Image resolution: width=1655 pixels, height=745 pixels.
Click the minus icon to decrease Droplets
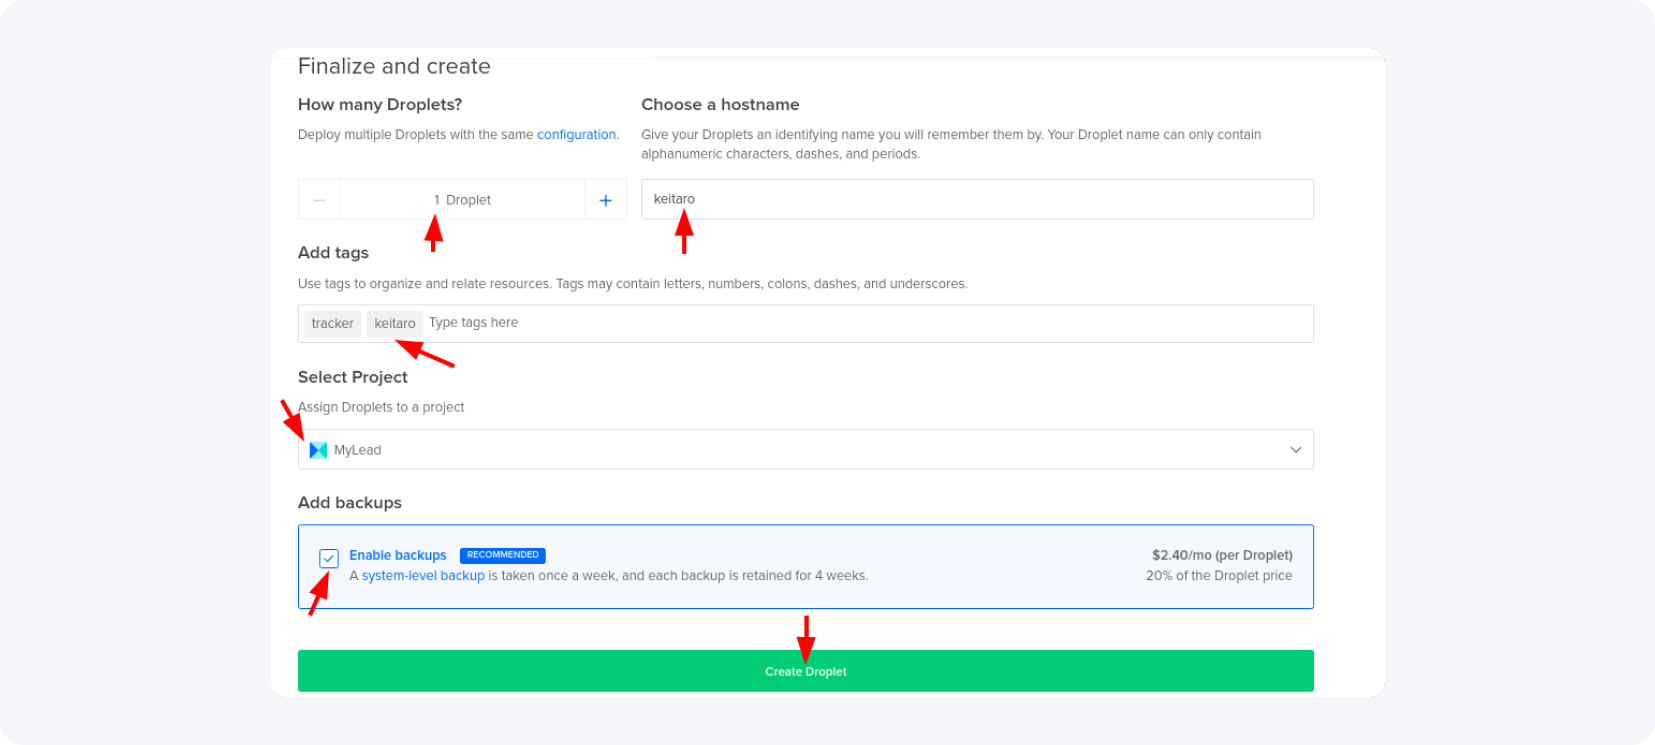point(319,200)
